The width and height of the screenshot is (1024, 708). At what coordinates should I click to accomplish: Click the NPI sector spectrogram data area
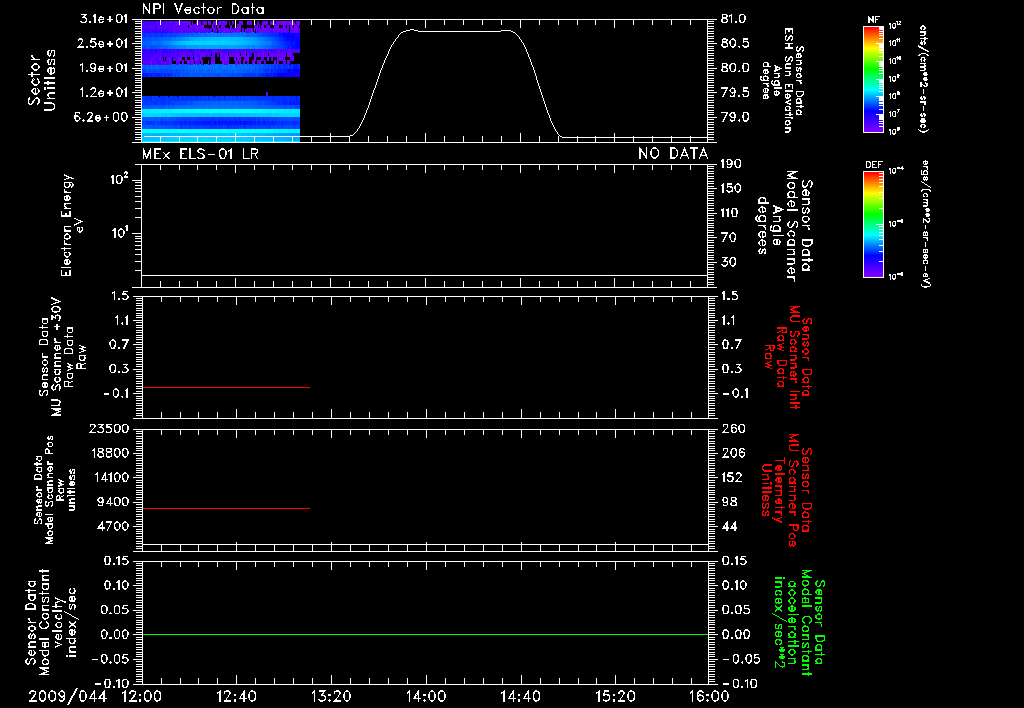click(221, 81)
